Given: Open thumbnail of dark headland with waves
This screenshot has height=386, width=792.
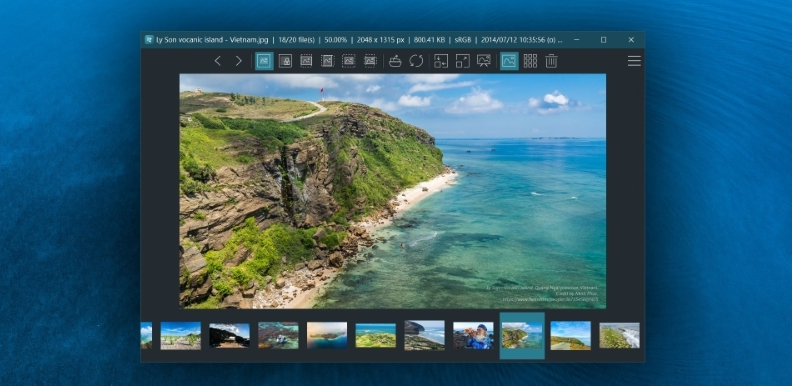Looking at the screenshot, I should (x=424, y=335).
